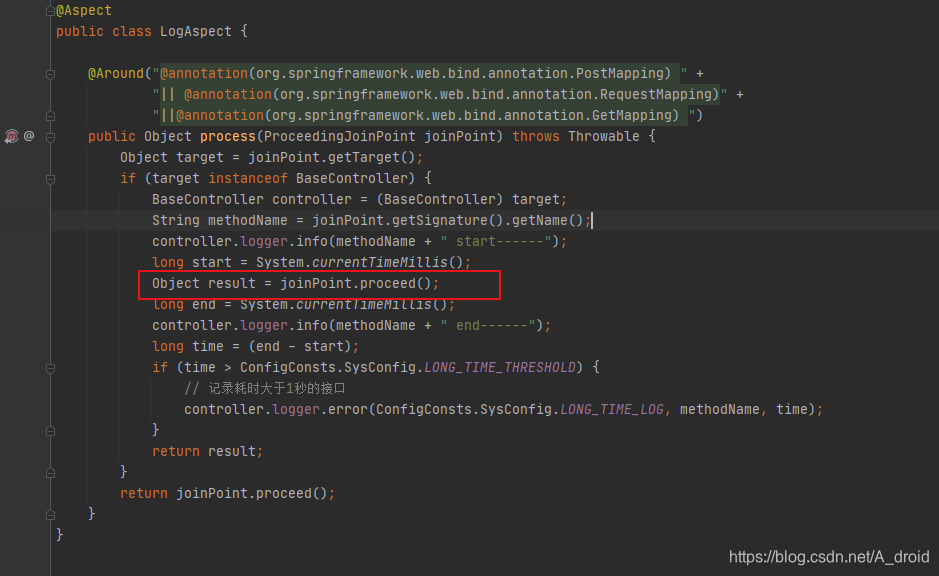Click getSignature() in the methodName line
The height and width of the screenshot is (576, 939).
tap(448, 220)
